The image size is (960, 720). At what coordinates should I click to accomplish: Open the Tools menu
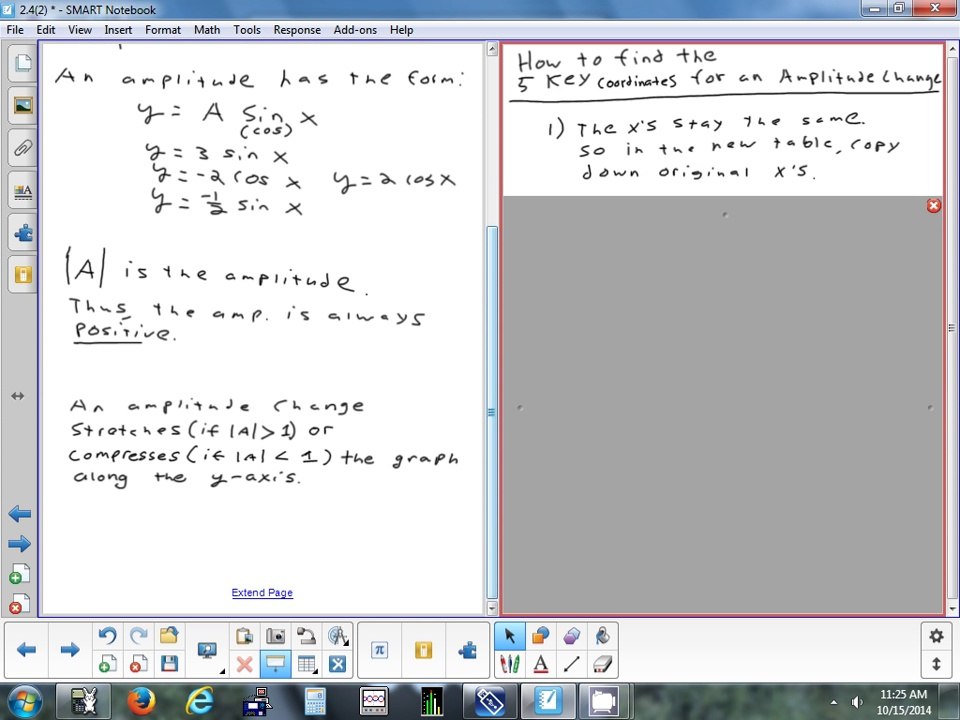click(247, 30)
